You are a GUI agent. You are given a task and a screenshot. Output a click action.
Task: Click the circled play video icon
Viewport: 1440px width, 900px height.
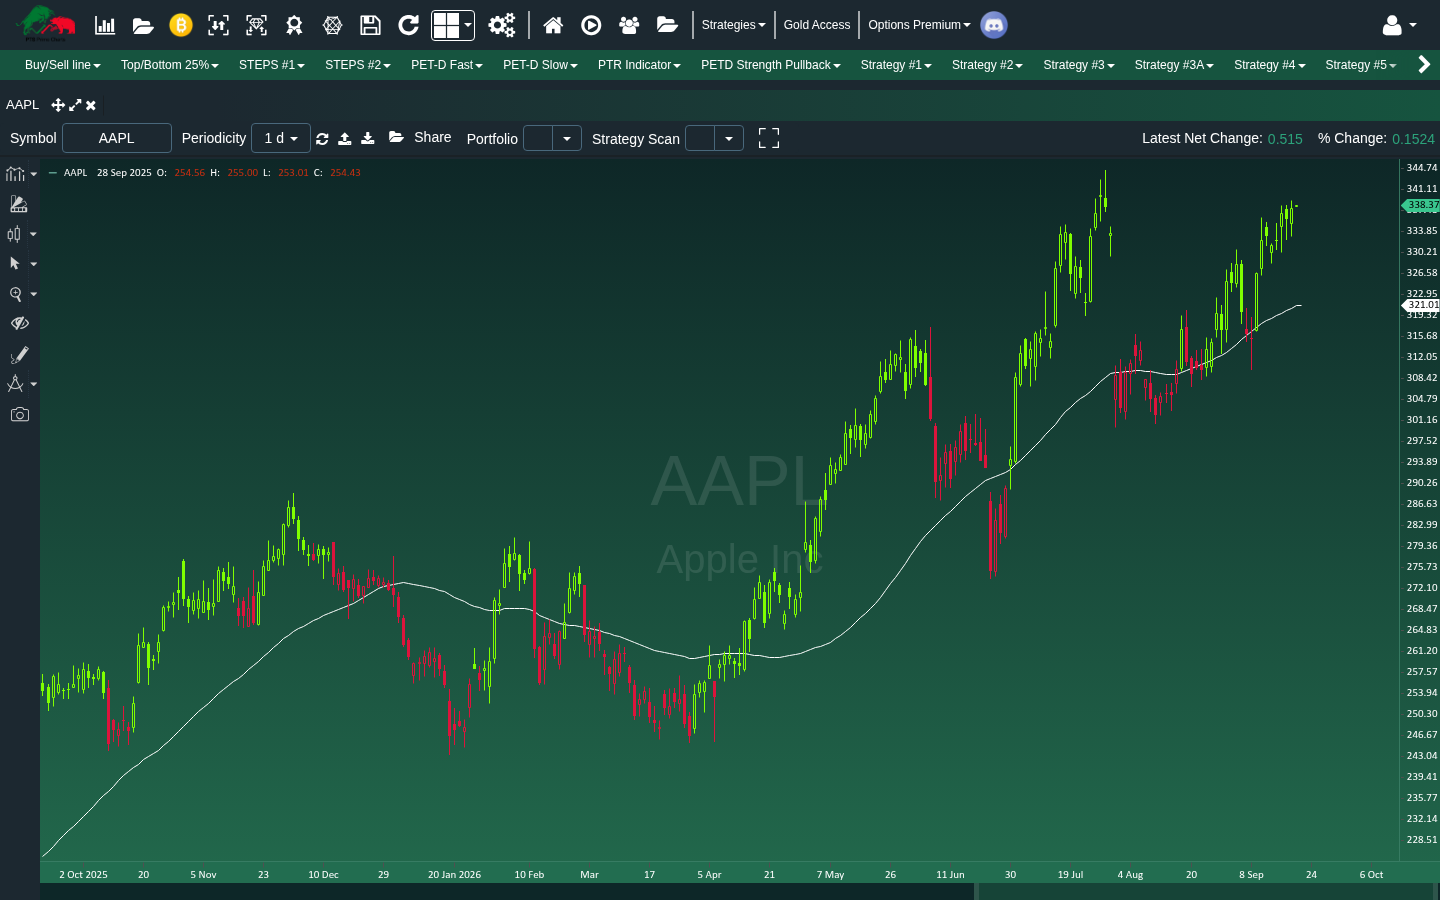click(x=591, y=25)
